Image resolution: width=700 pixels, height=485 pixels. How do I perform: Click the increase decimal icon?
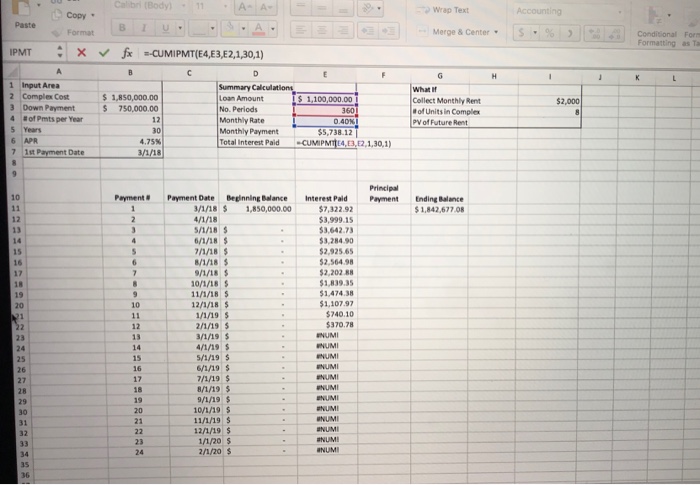click(x=594, y=34)
